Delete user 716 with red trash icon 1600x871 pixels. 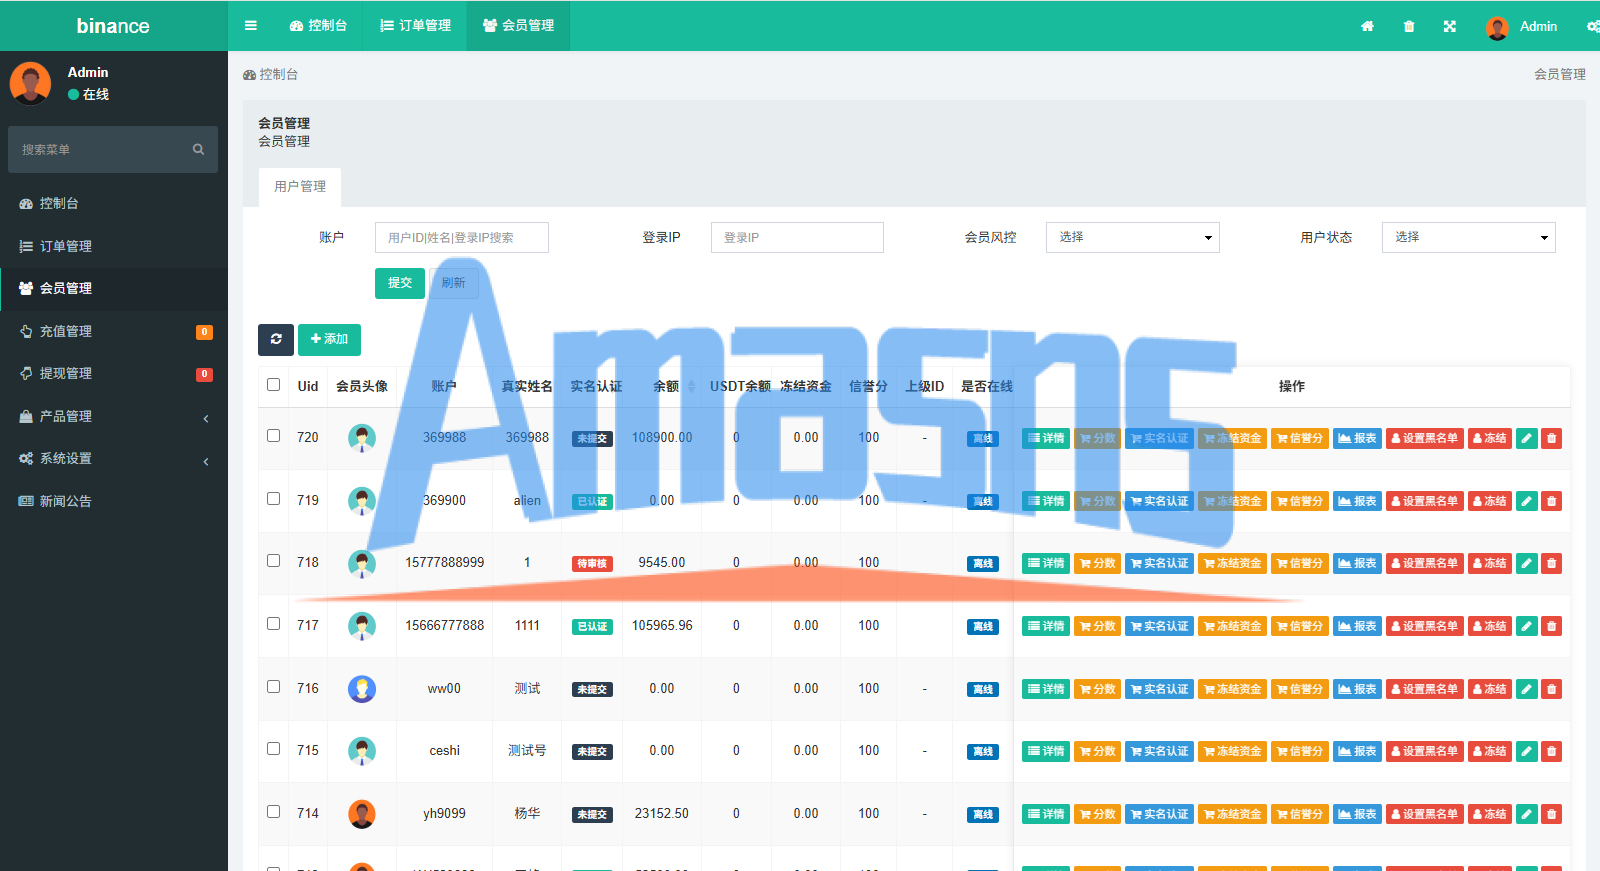click(x=1551, y=689)
